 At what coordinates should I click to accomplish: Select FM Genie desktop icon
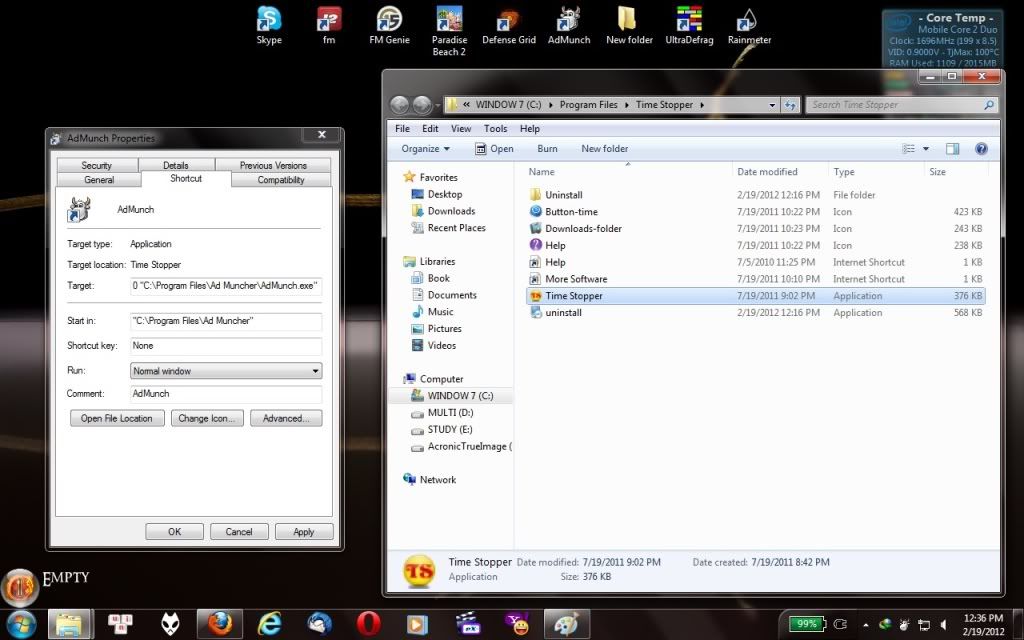pos(389,26)
